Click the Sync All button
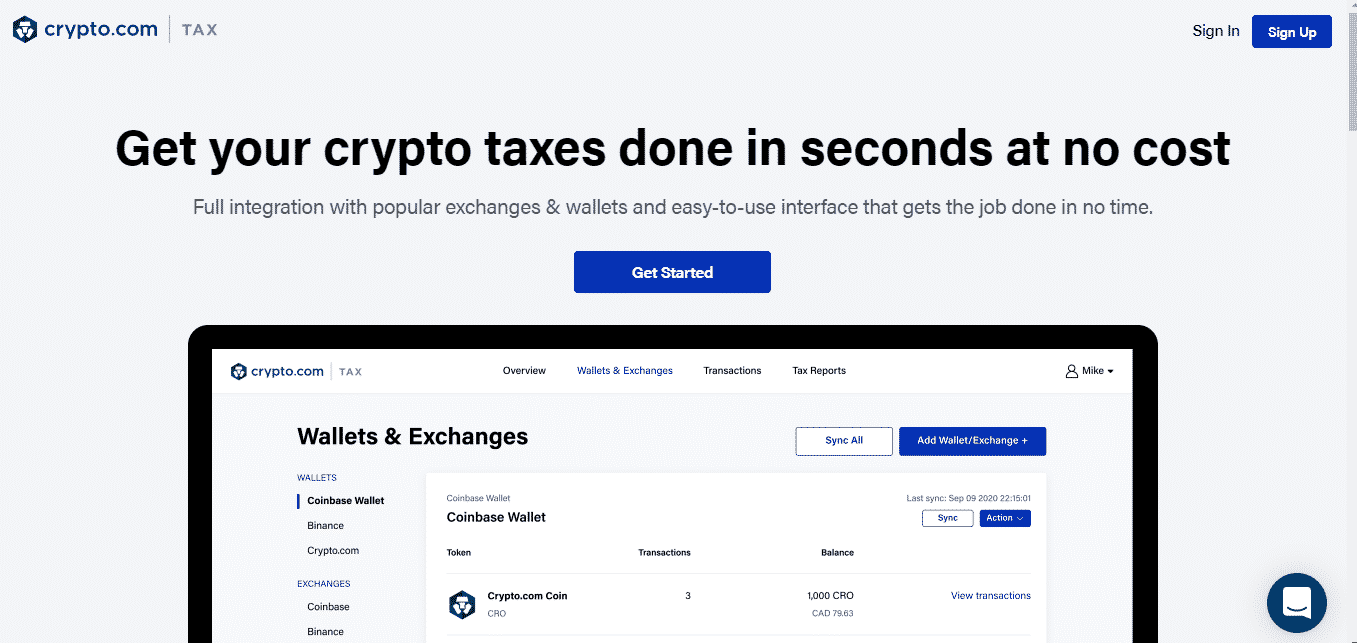 [844, 441]
